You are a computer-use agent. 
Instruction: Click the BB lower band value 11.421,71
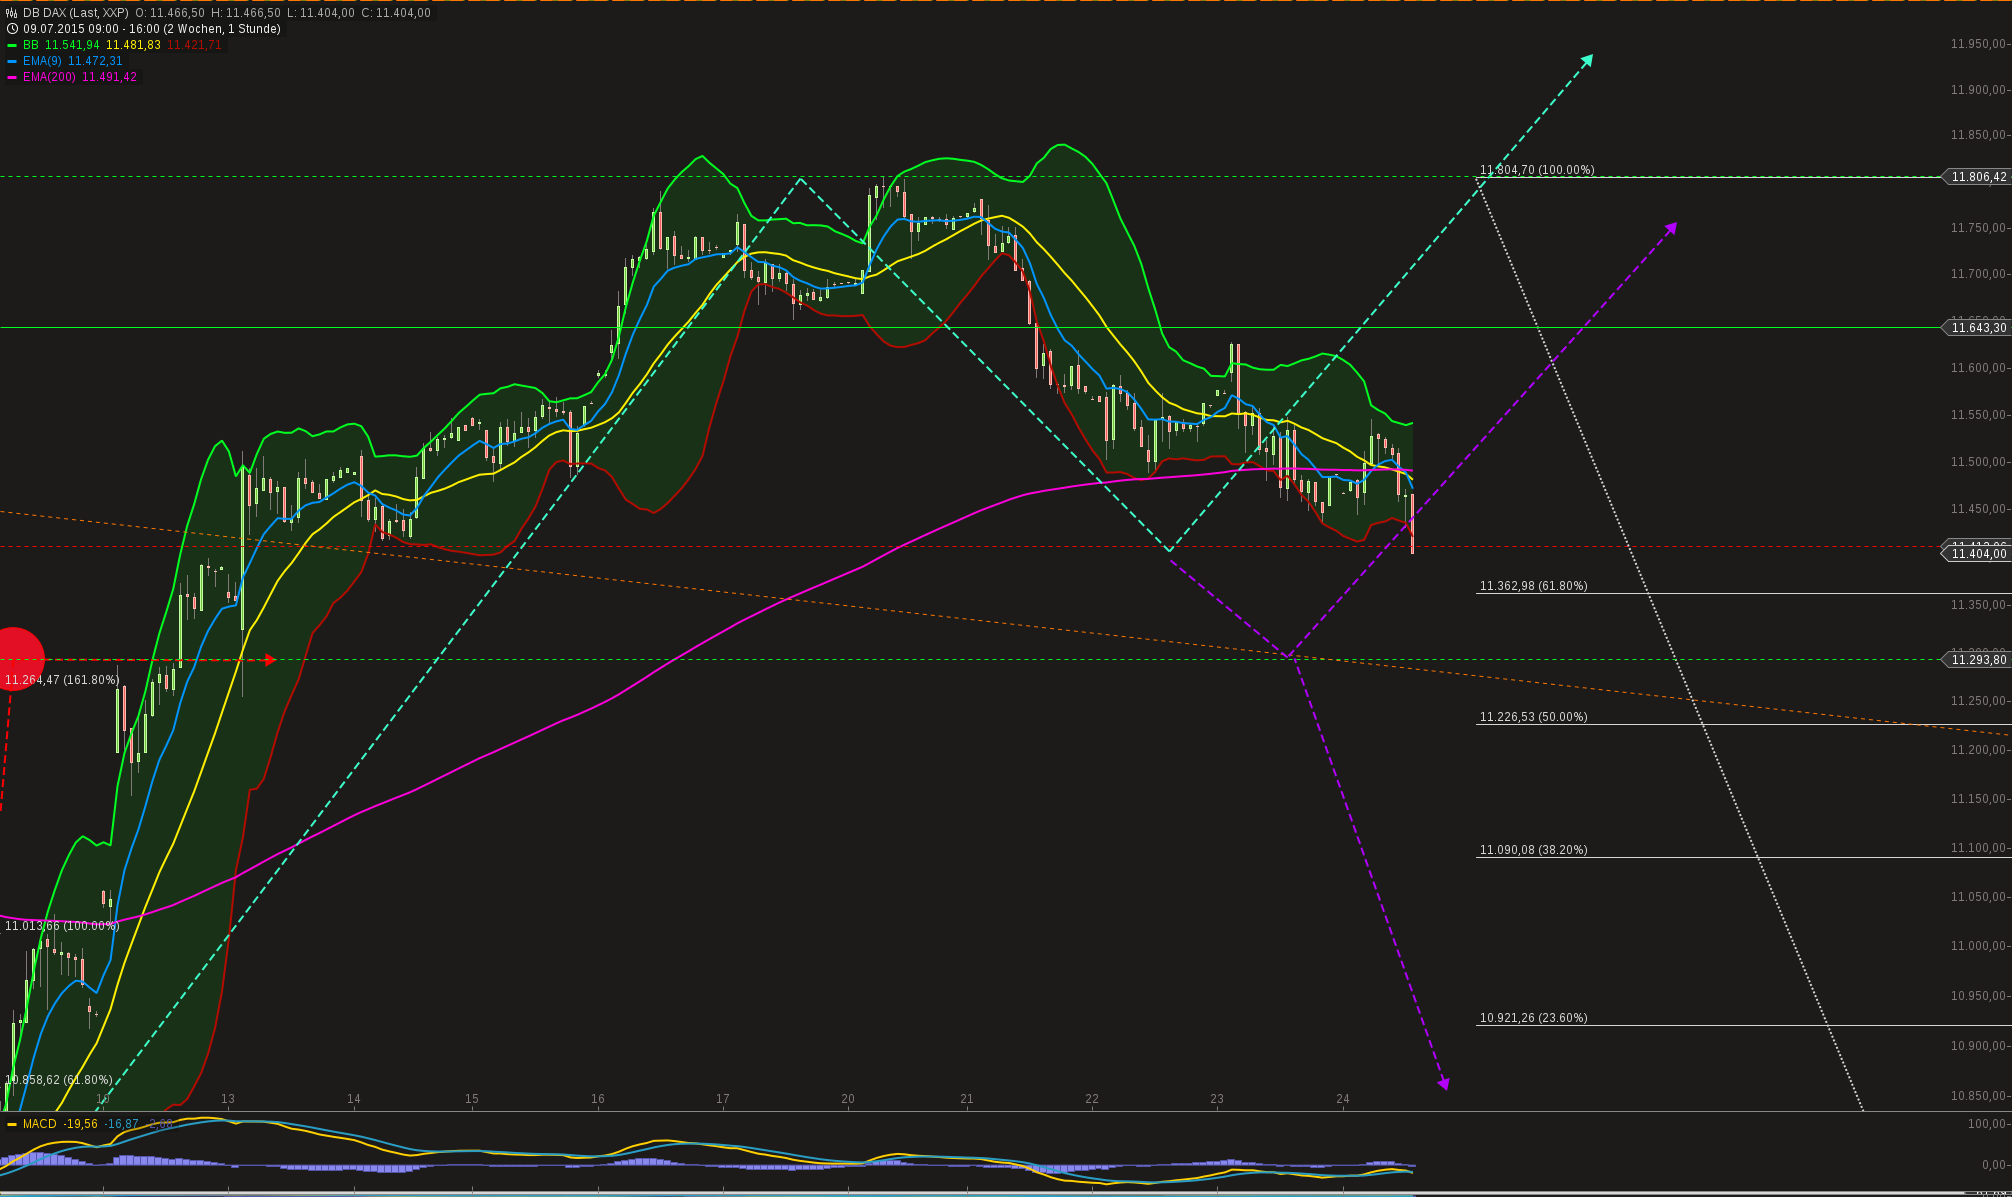pyautogui.click(x=194, y=45)
